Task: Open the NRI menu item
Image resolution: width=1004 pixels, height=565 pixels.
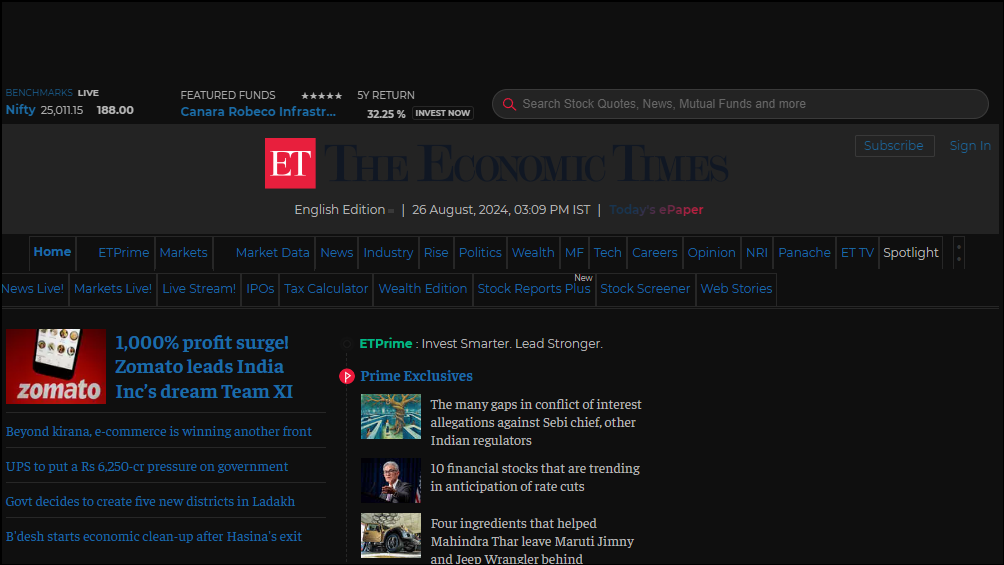Action: coord(756,252)
